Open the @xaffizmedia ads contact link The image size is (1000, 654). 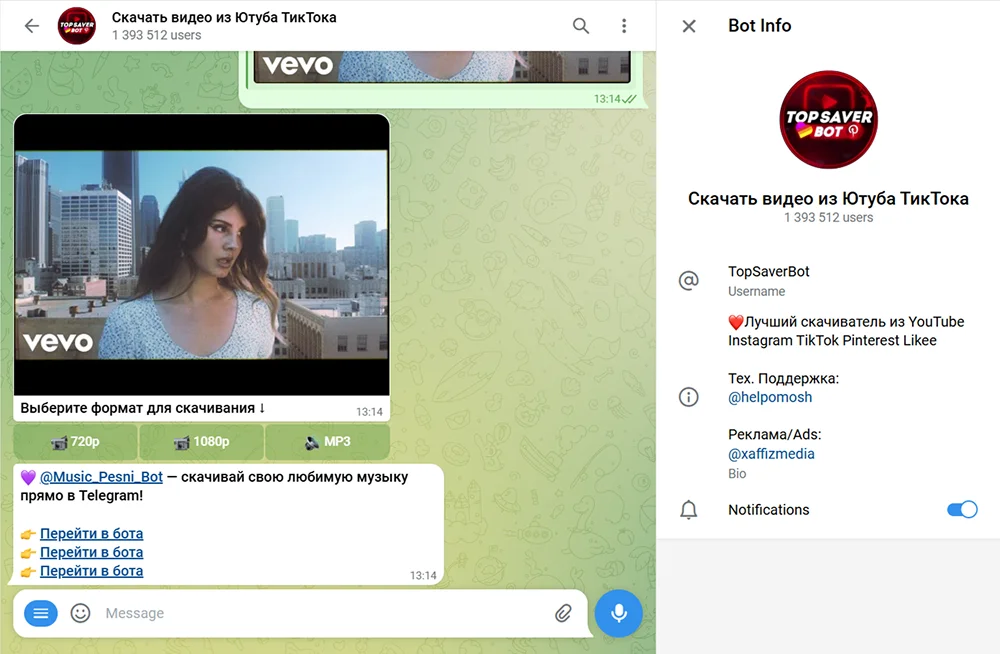click(771, 454)
